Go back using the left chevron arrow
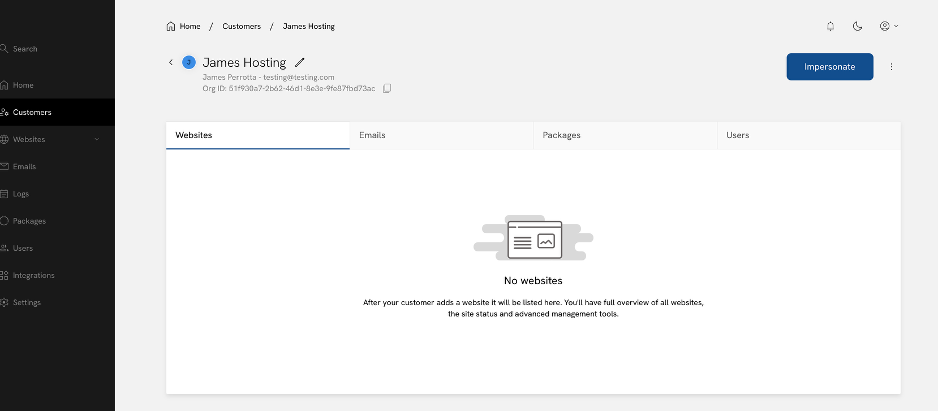The height and width of the screenshot is (412, 938). 170,62
